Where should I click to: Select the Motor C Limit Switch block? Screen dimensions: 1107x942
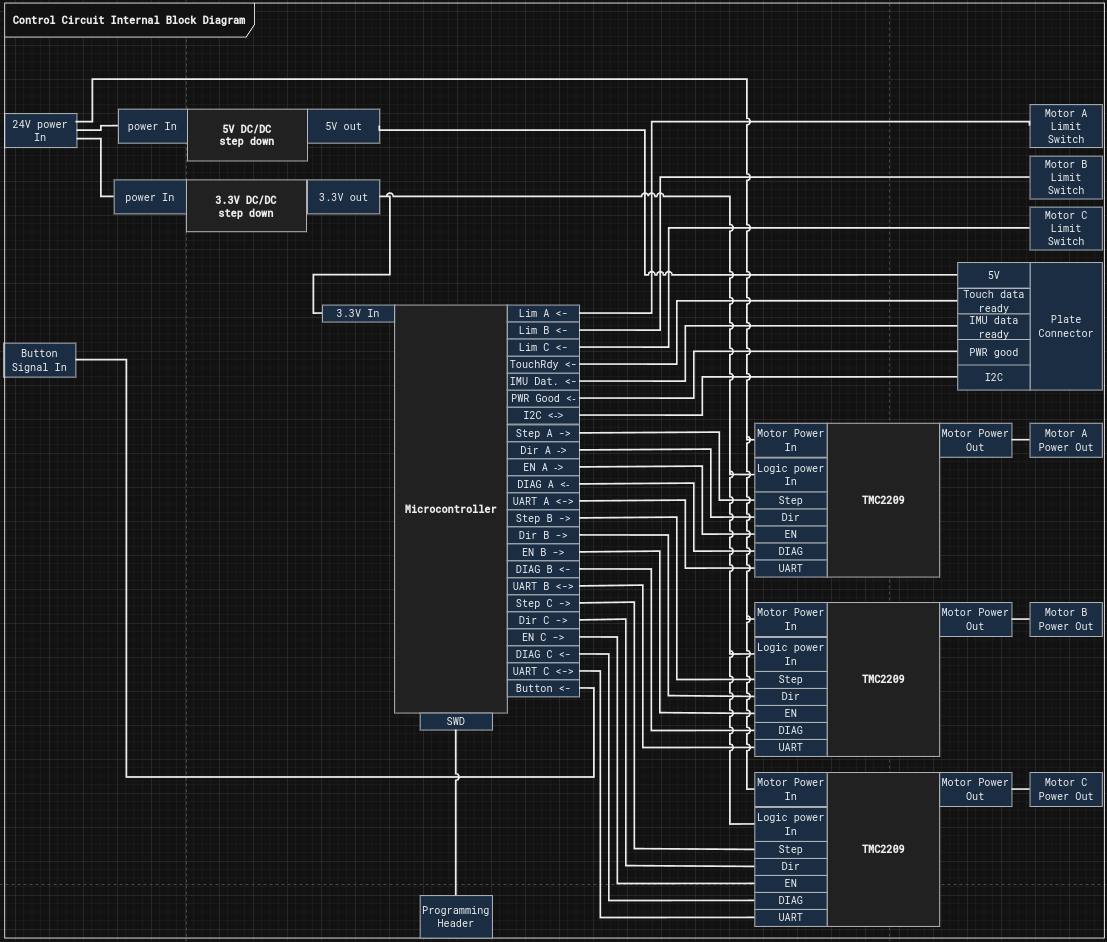pyautogui.click(x=1065, y=228)
